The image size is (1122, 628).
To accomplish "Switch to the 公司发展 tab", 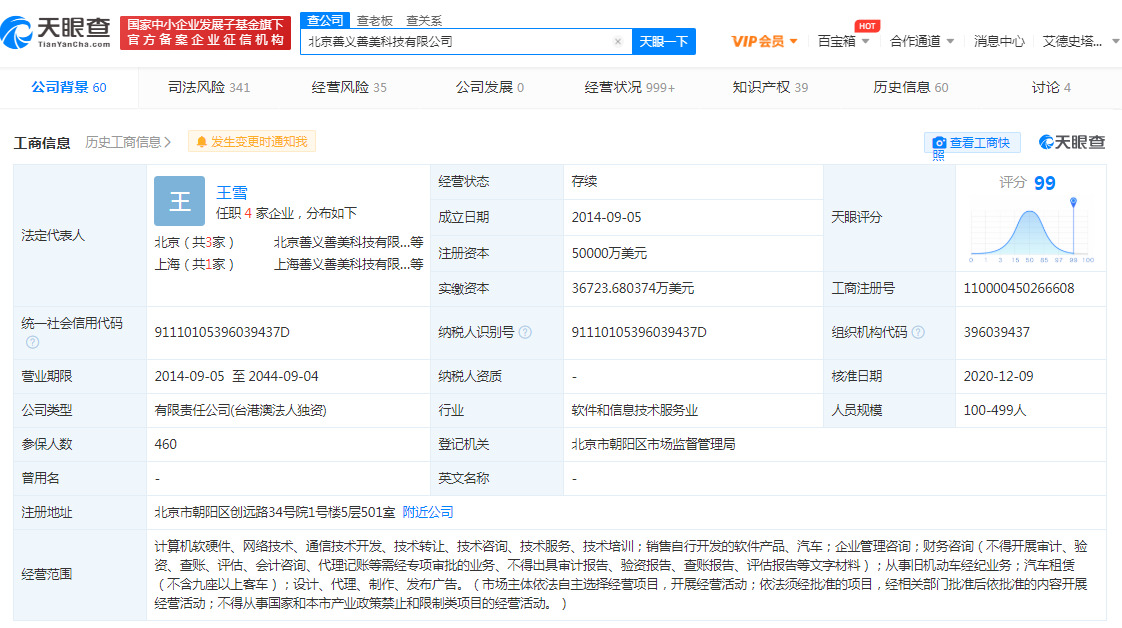I will tap(490, 87).
